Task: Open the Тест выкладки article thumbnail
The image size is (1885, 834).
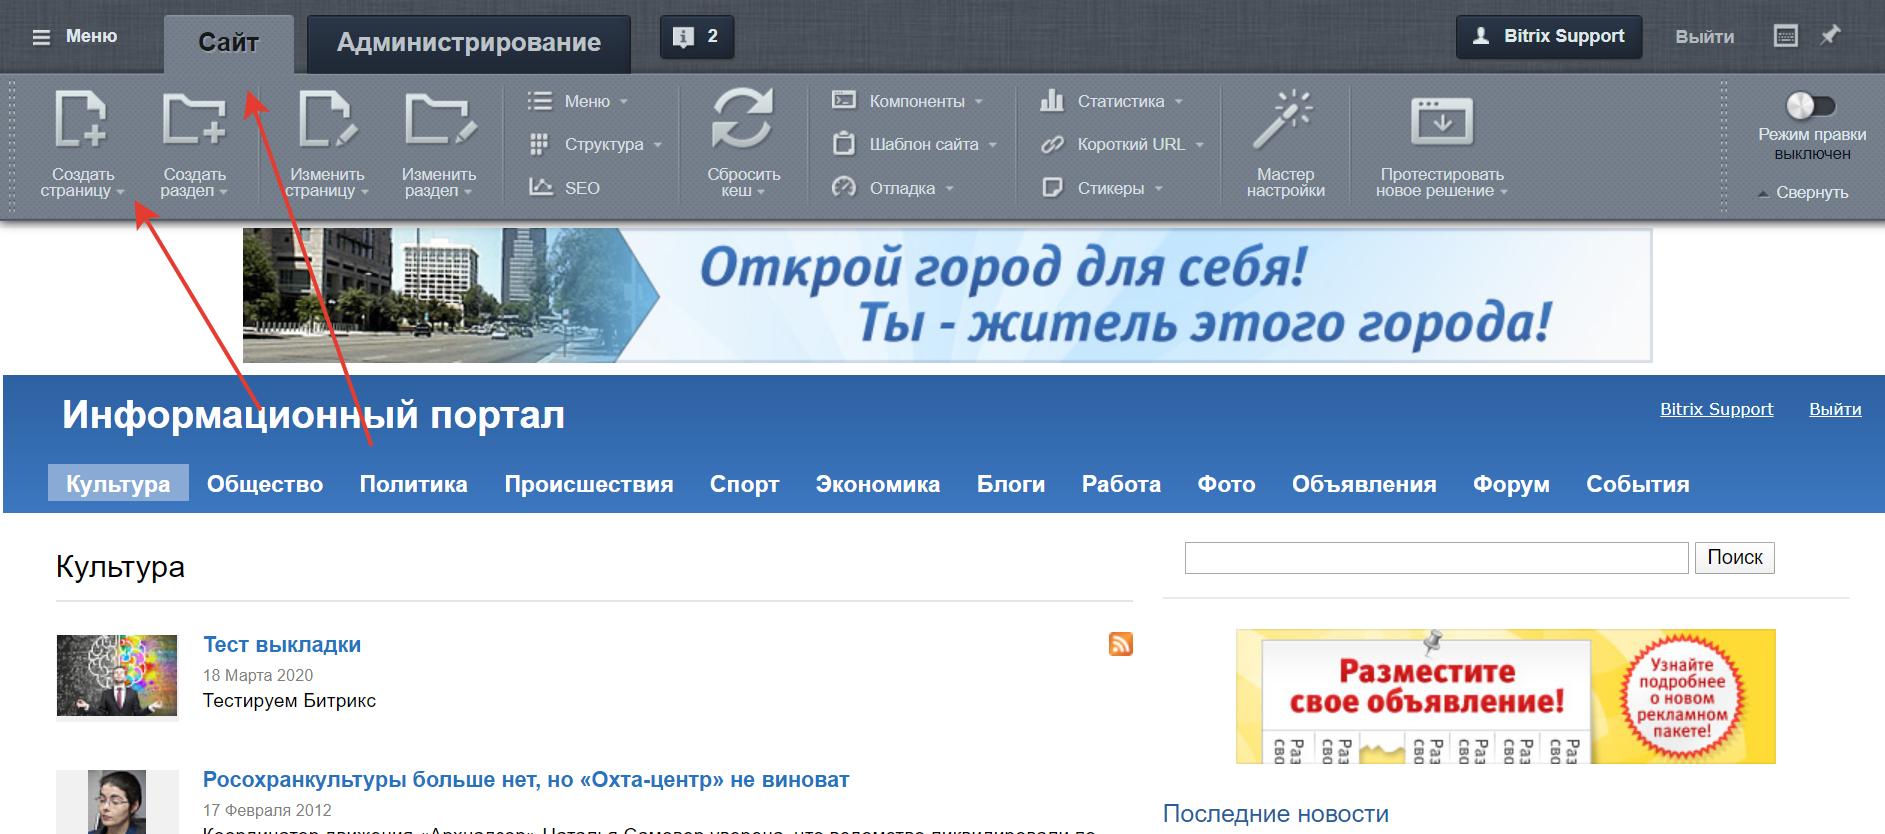Action: 117,676
